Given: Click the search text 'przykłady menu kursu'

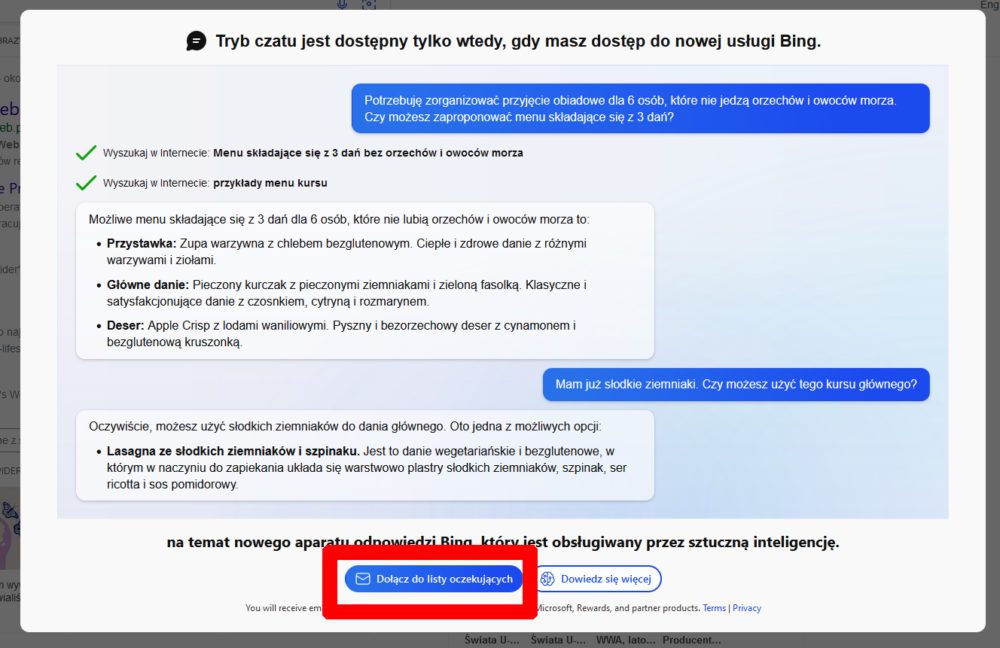Looking at the screenshot, I should [270, 183].
